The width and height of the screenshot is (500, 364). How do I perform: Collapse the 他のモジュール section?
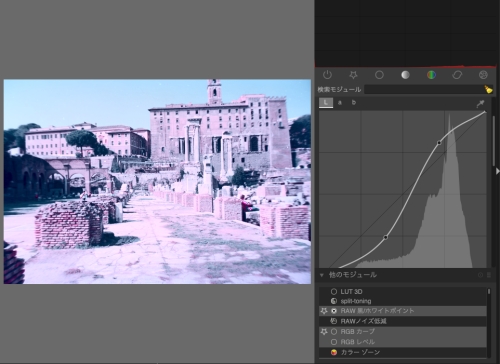point(322,275)
